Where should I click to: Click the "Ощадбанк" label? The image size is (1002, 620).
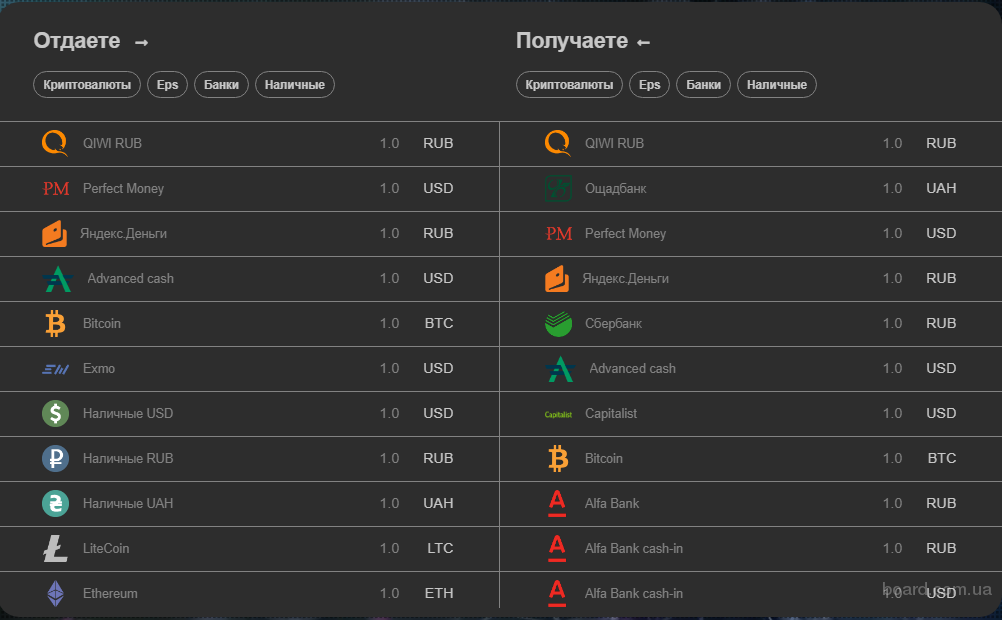(616, 189)
